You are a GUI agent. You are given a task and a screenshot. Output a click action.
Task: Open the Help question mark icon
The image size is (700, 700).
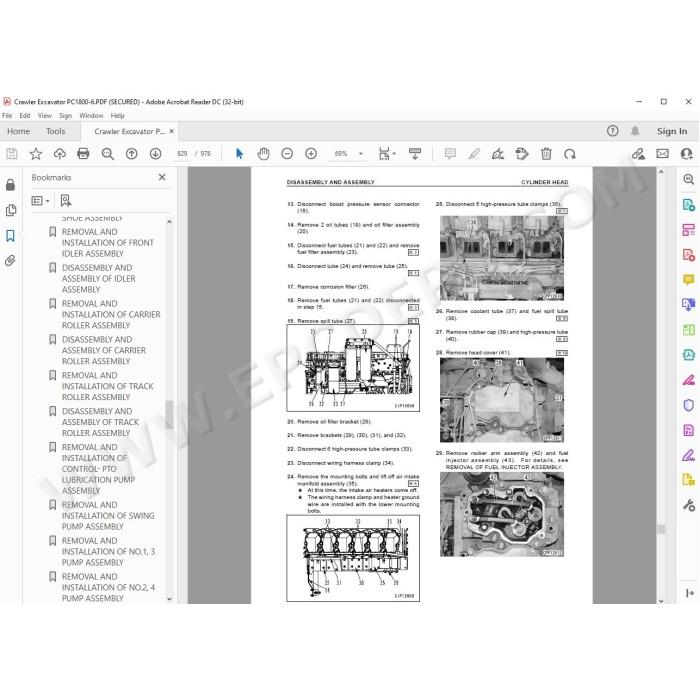point(612,131)
